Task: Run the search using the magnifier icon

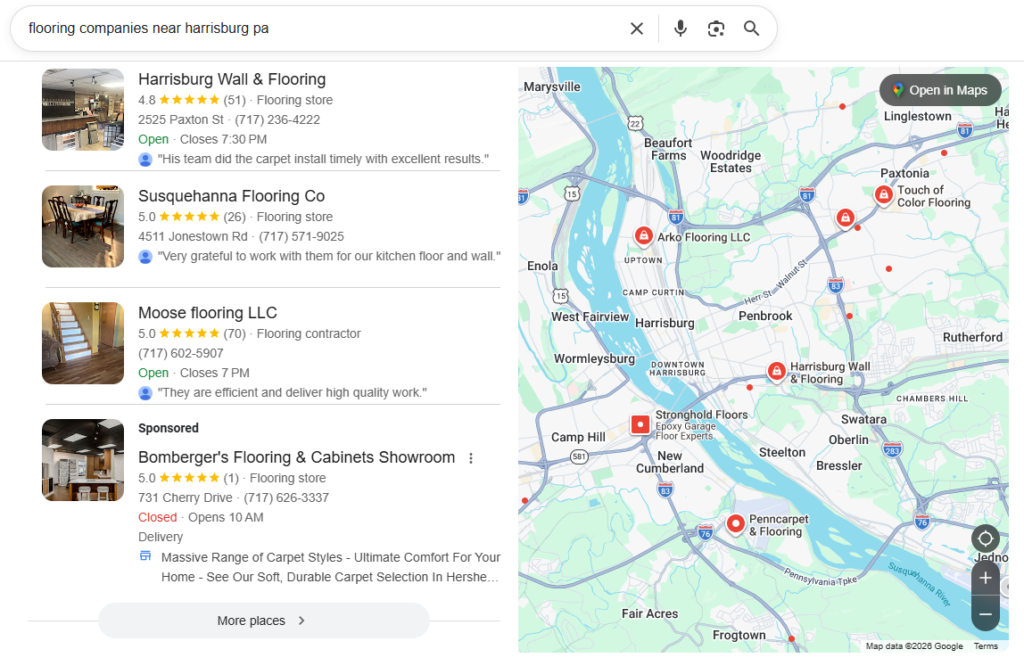Action: pyautogui.click(x=751, y=29)
